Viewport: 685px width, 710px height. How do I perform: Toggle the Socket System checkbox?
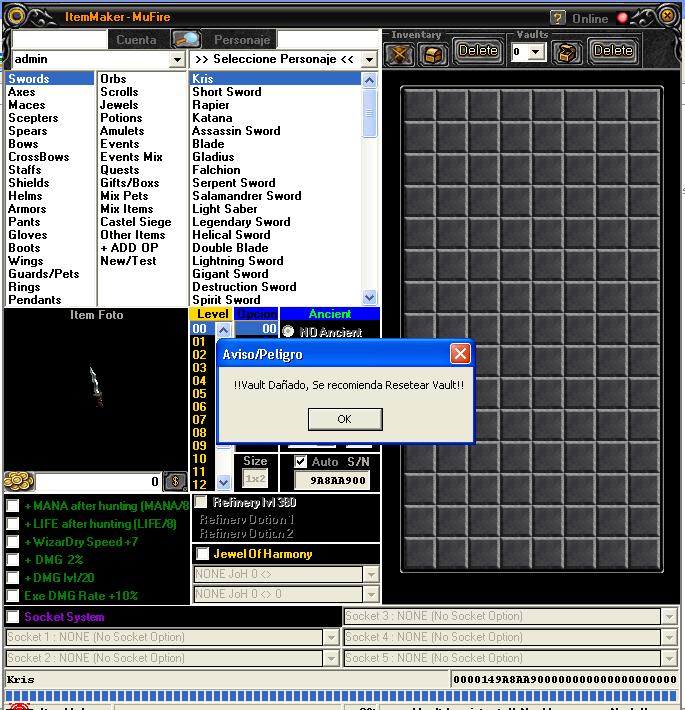click(13, 617)
